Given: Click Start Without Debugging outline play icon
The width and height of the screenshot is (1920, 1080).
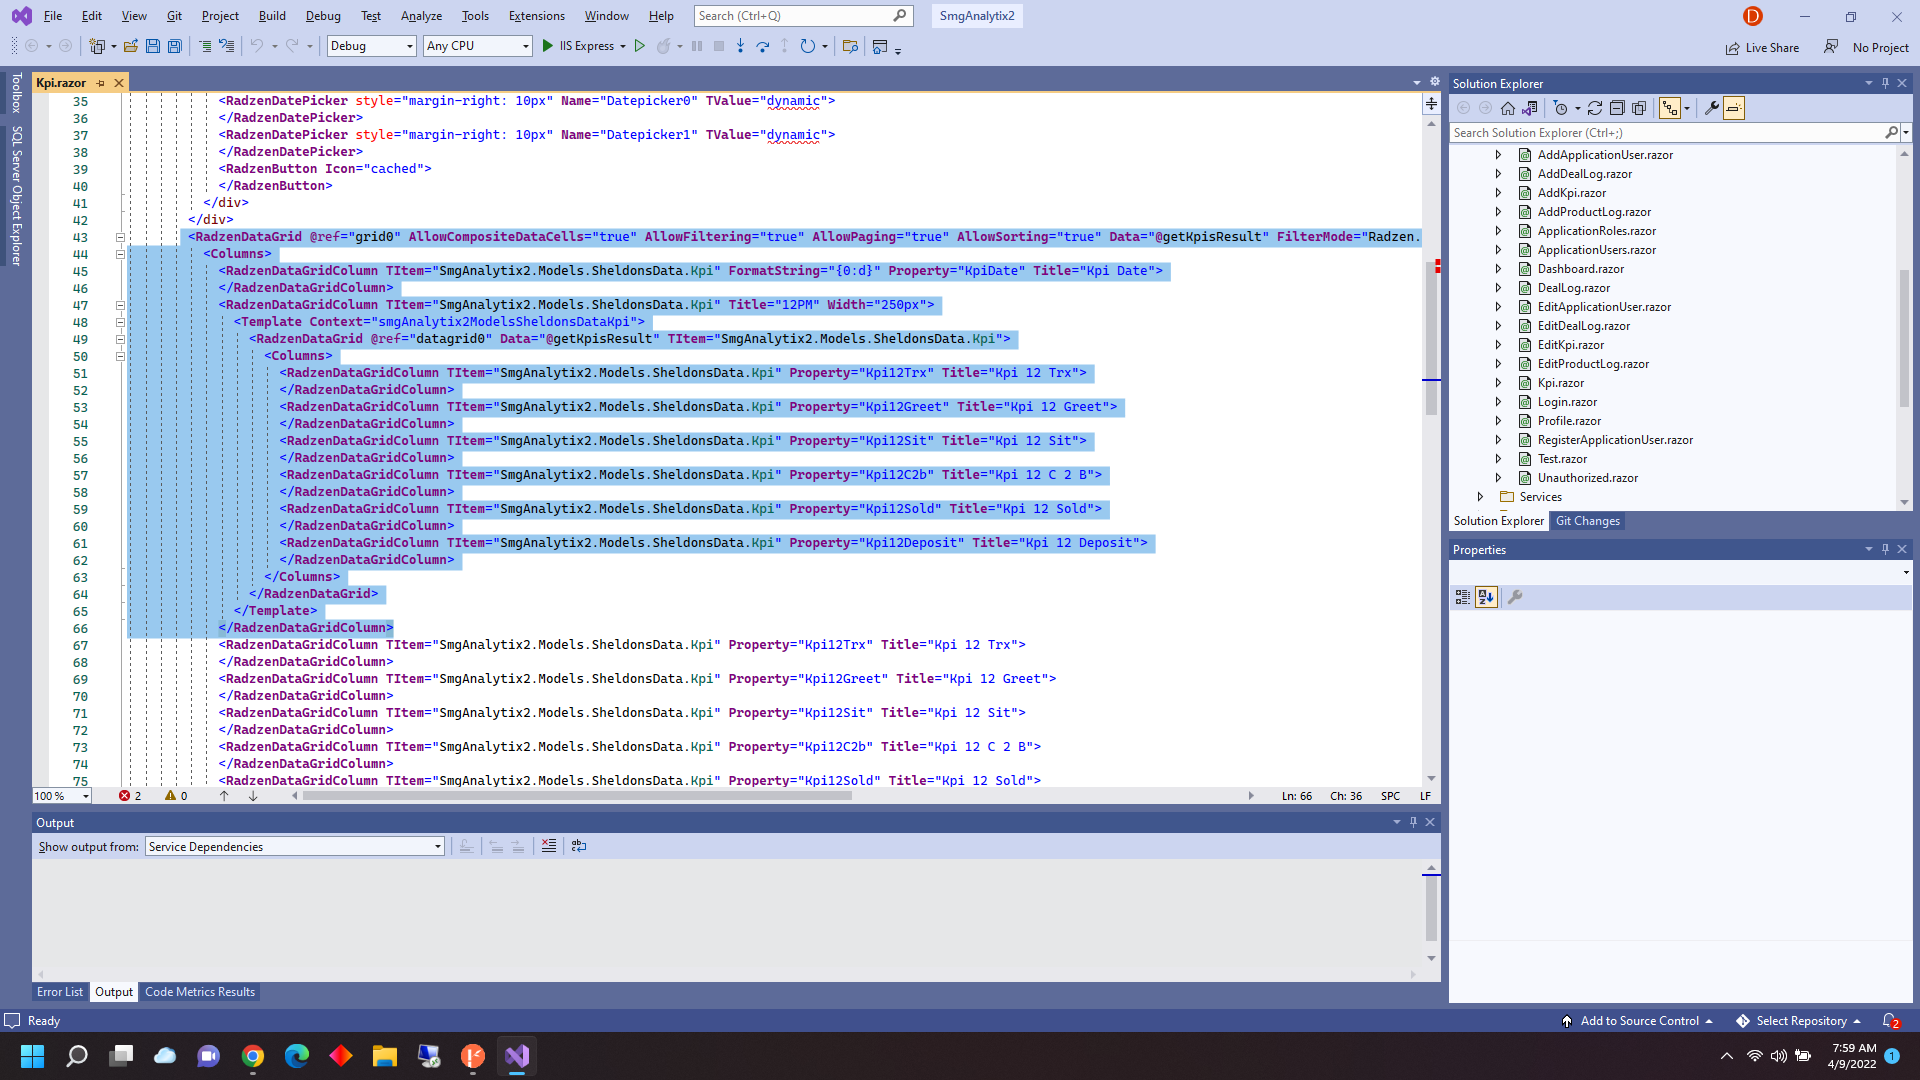Looking at the screenshot, I should 640,46.
